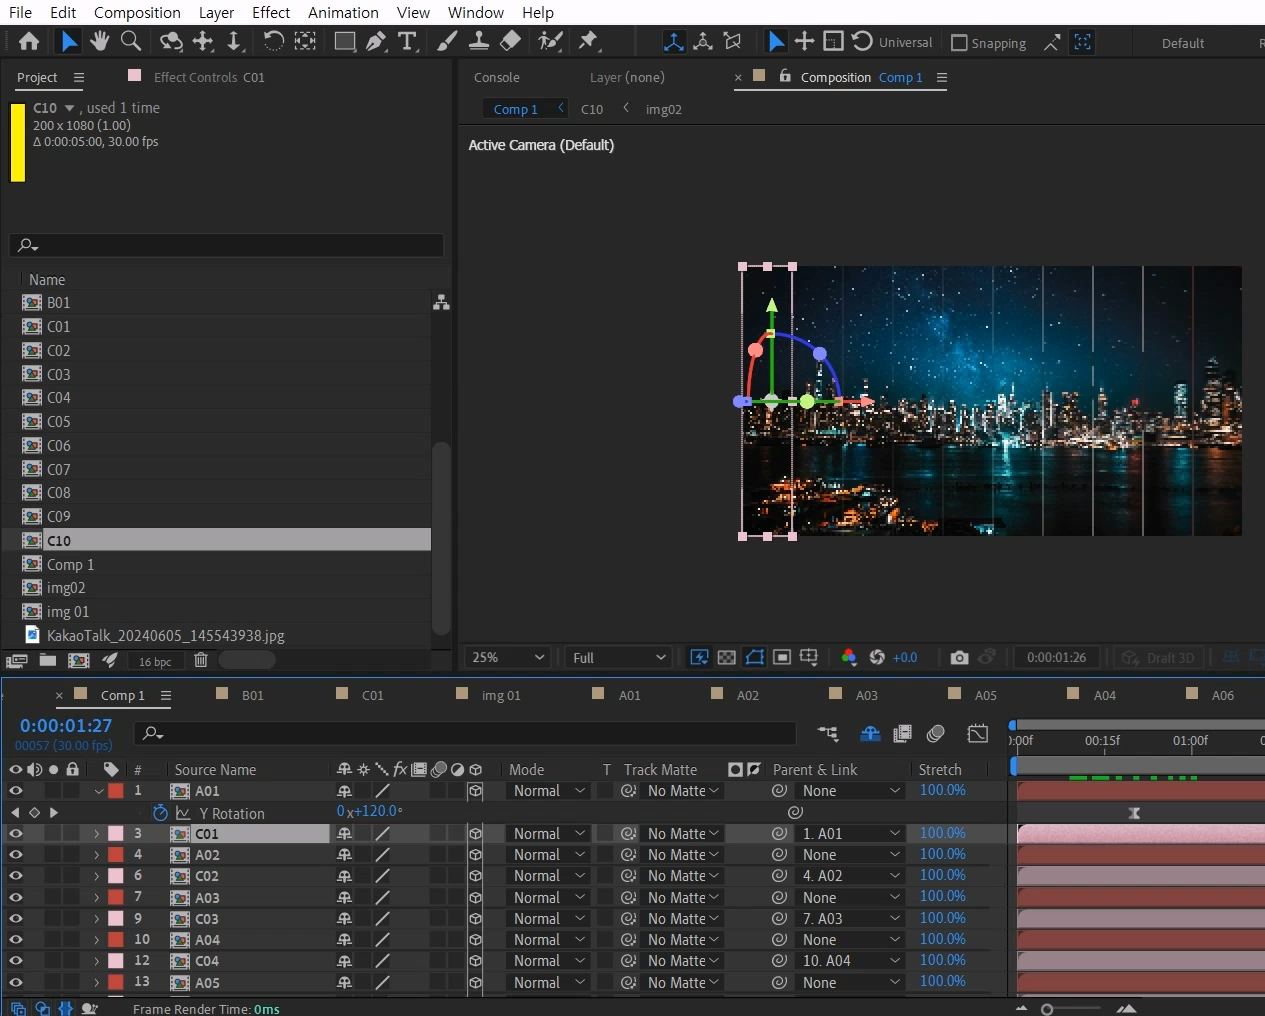This screenshot has height=1016, width=1265.
Task: Select the Puppet Pin tool
Action: pyautogui.click(x=588, y=41)
